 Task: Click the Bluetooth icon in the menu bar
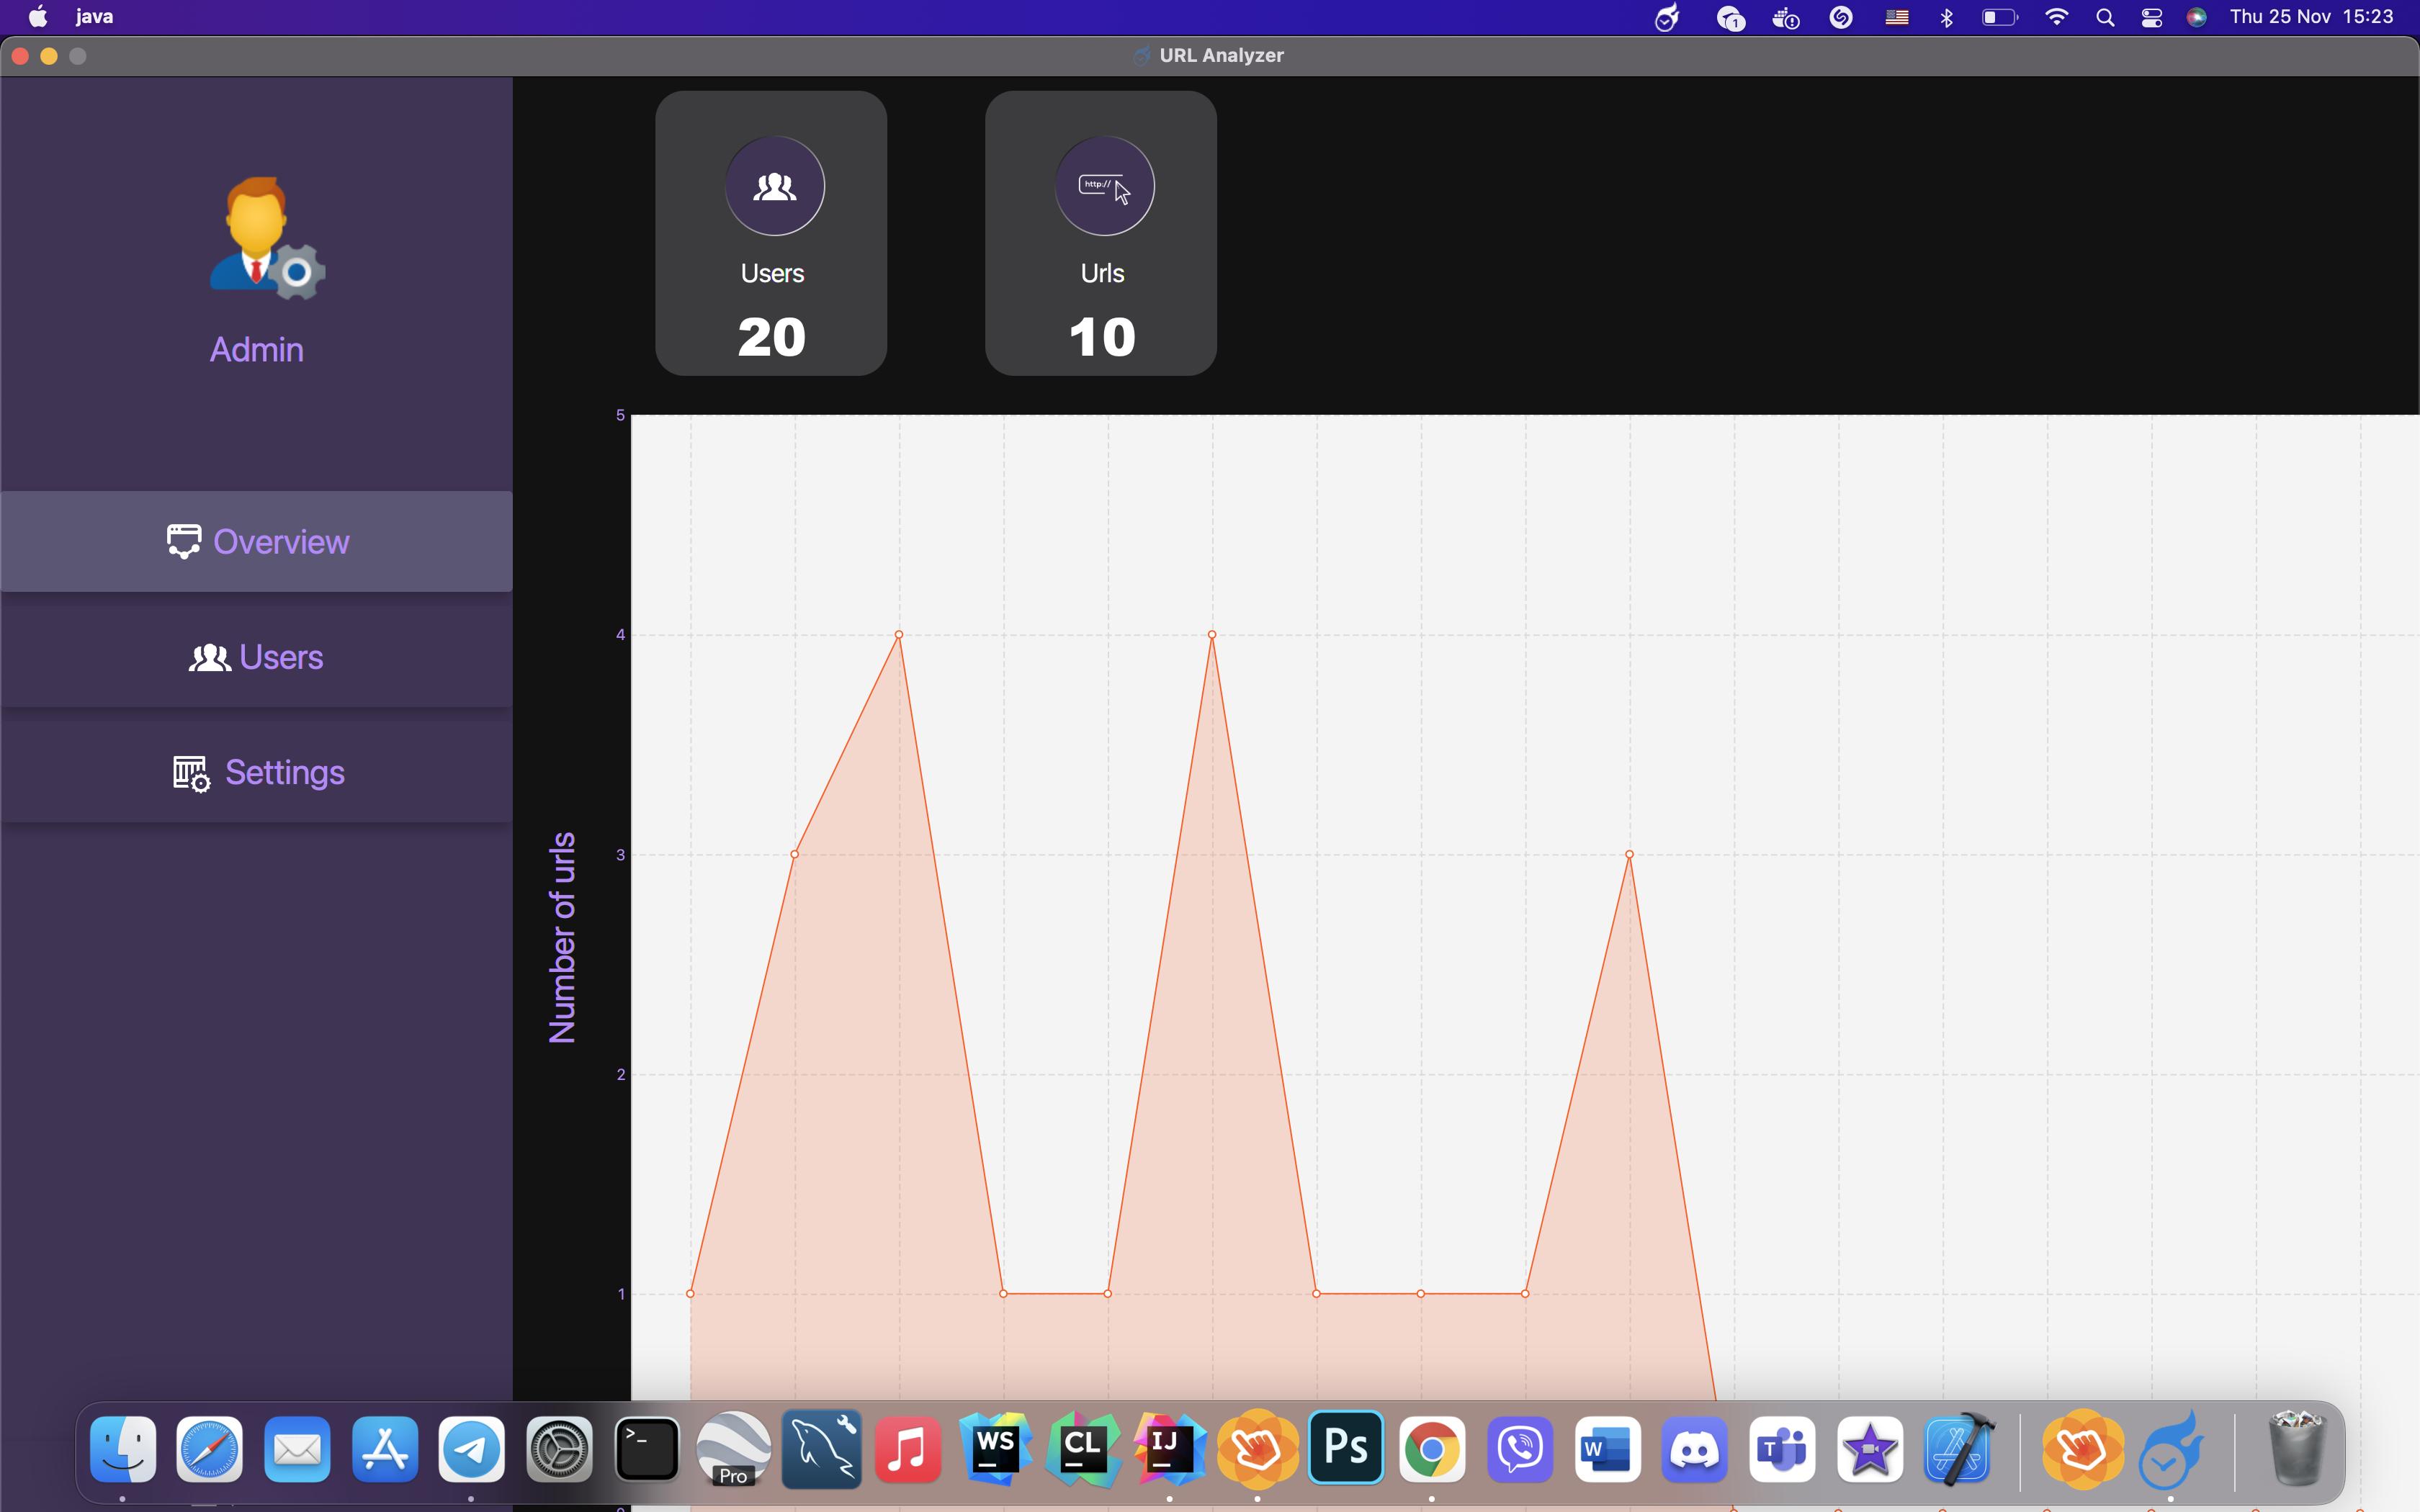coord(1947,18)
